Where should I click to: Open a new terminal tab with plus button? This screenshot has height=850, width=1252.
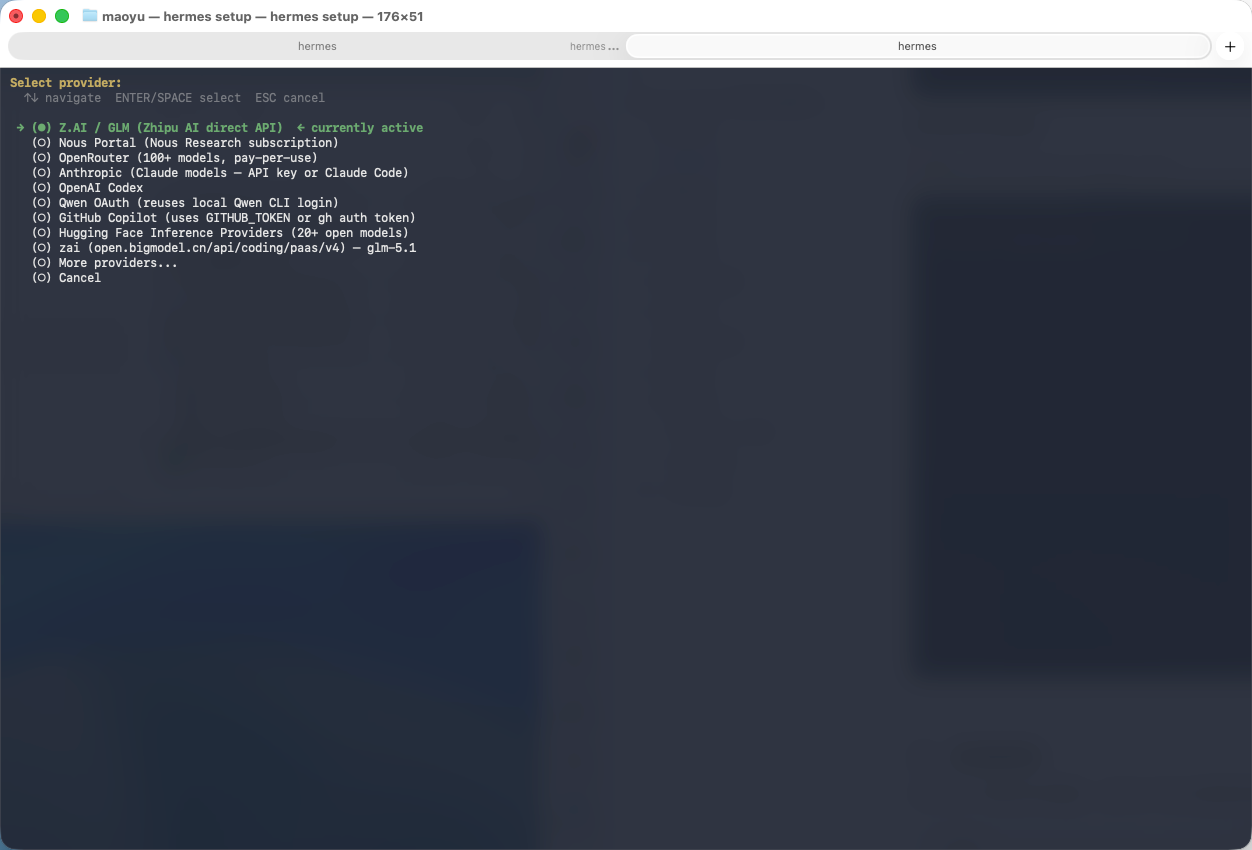click(1230, 46)
